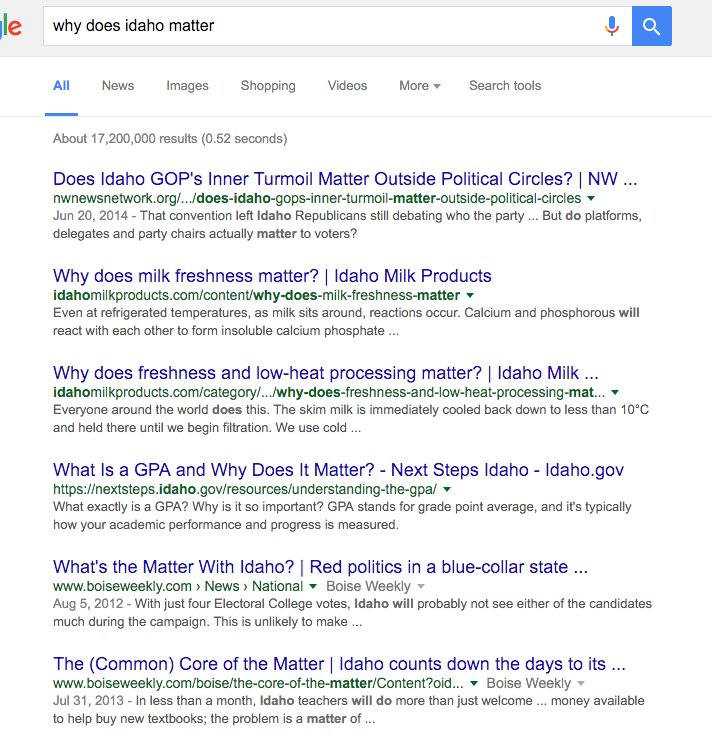
Task: Expand arrow next to why-does-milk-freshness-matter URL
Action: coord(470,295)
